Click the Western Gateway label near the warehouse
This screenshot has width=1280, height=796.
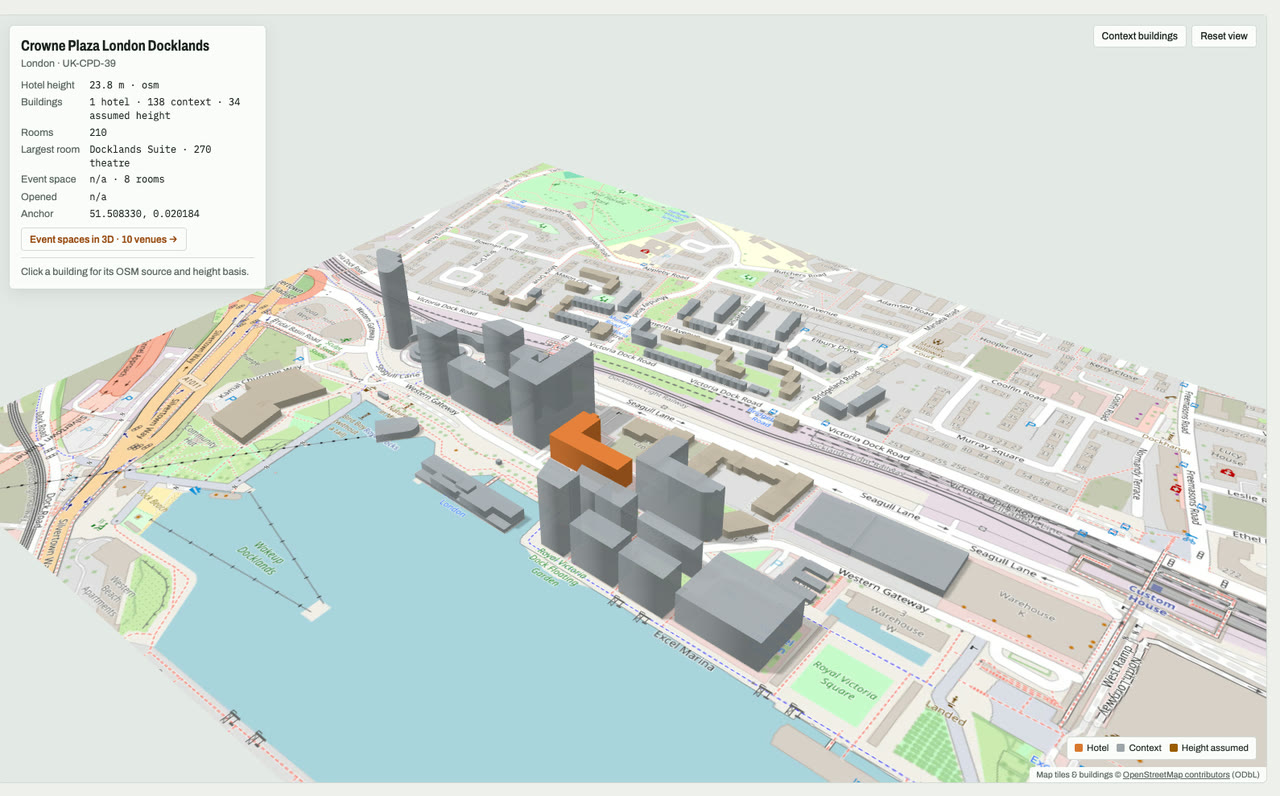[x=884, y=592]
